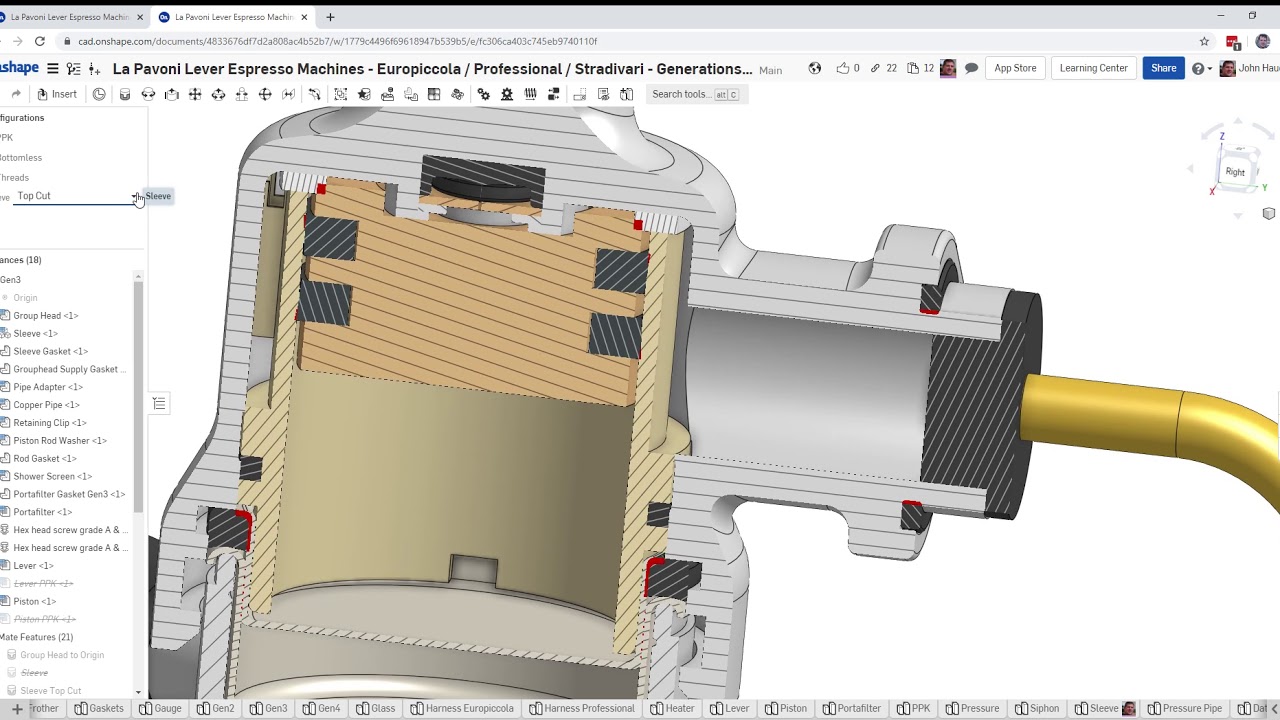This screenshot has width=1280, height=720.
Task: Add a new tab with plus button
Action: (x=17, y=709)
